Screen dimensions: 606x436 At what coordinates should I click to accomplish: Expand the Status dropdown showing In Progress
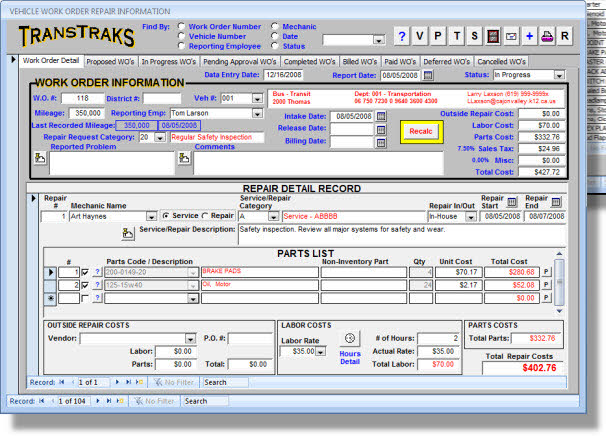tap(558, 75)
